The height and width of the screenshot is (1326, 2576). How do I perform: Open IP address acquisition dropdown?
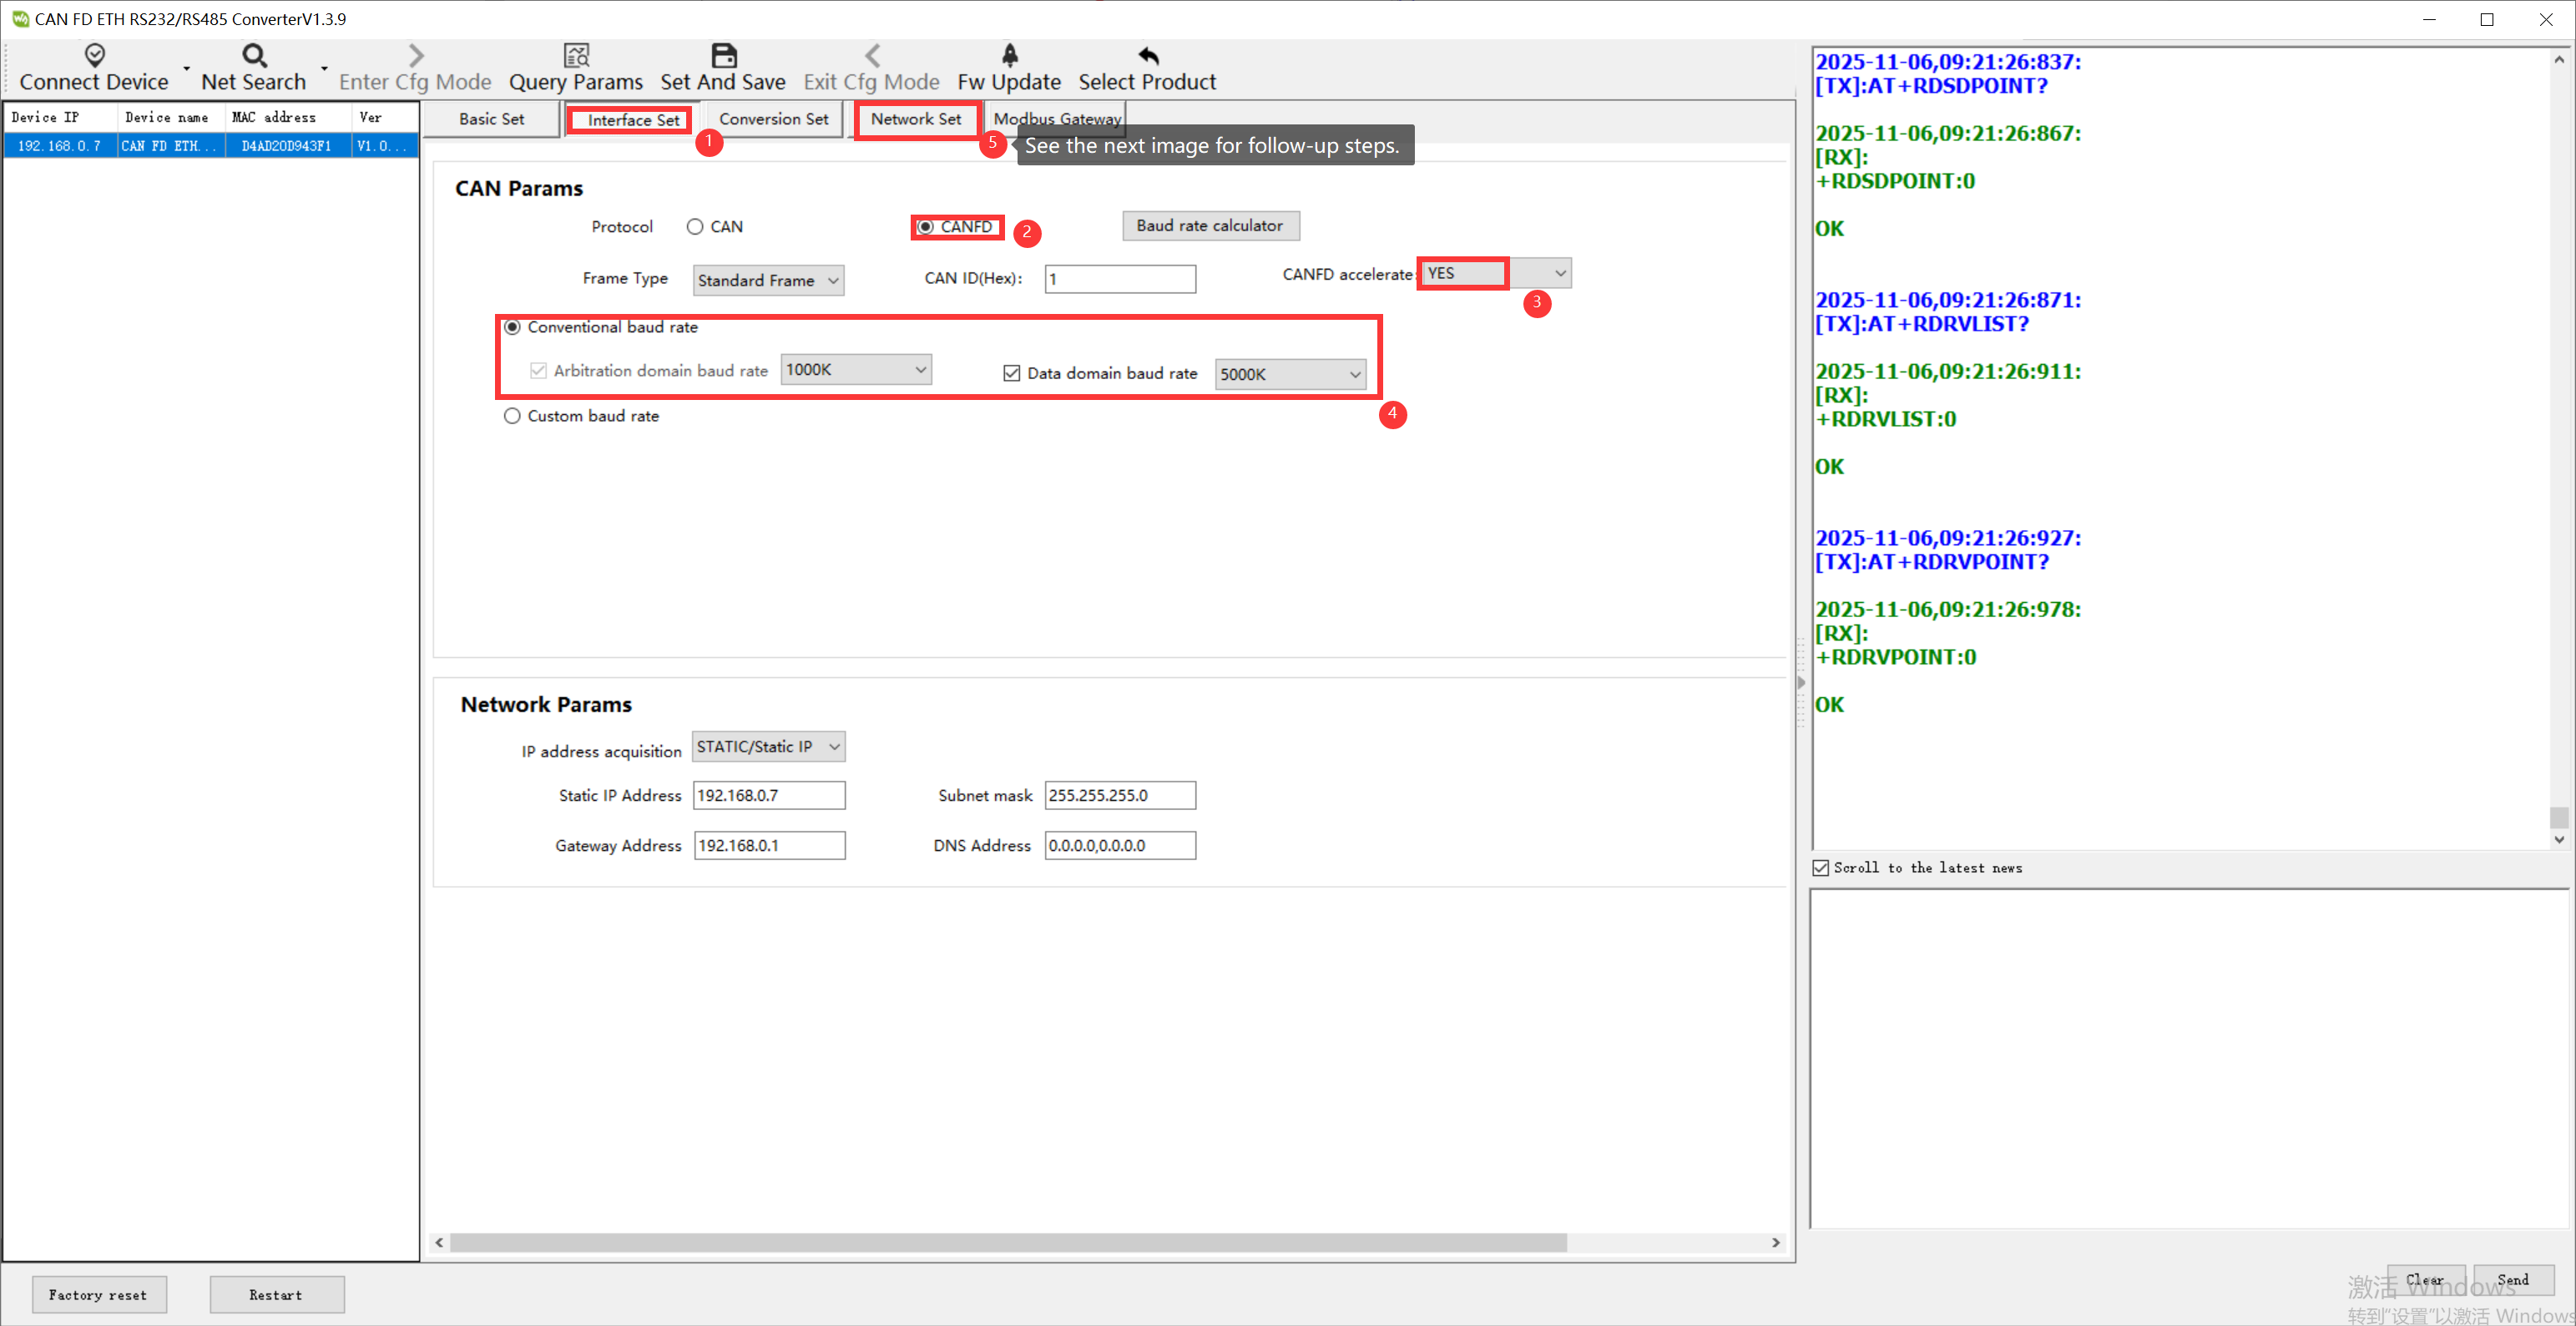(x=768, y=747)
